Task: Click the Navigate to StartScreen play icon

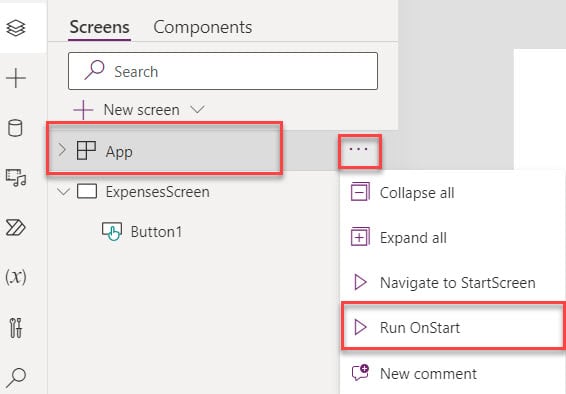Action: tap(360, 282)
